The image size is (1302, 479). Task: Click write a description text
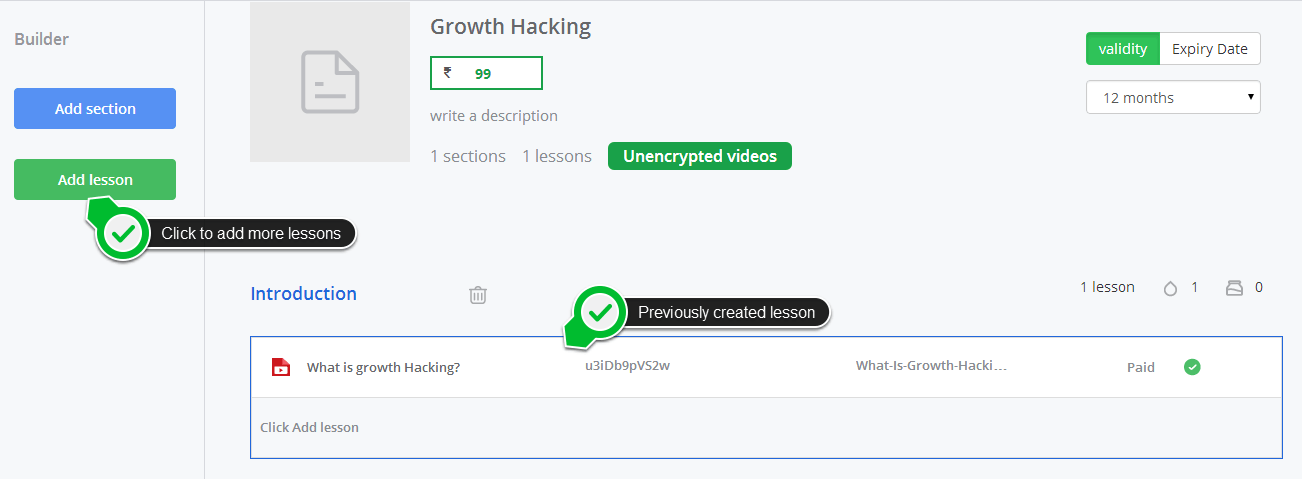(494, 116)
